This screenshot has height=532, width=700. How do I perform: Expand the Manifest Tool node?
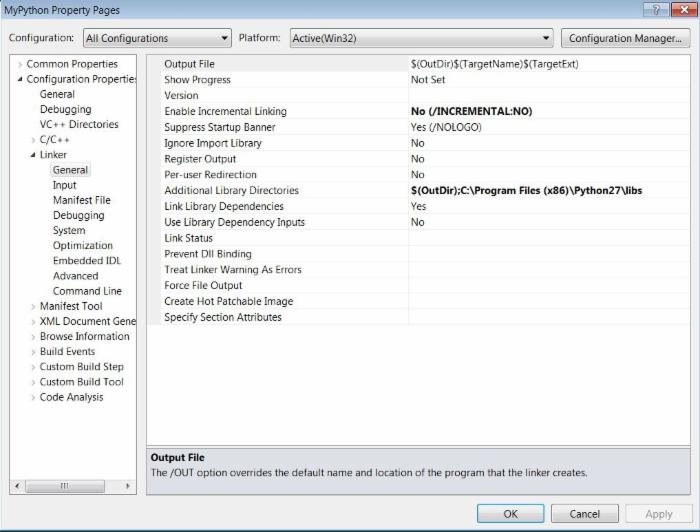pos(33,306)
